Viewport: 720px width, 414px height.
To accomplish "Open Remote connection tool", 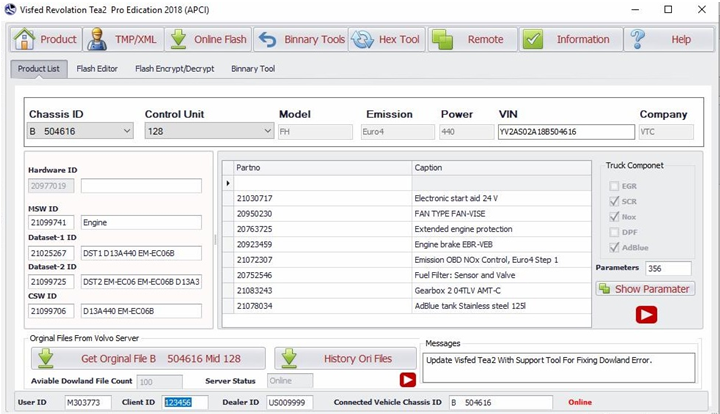I will [472, 39].
